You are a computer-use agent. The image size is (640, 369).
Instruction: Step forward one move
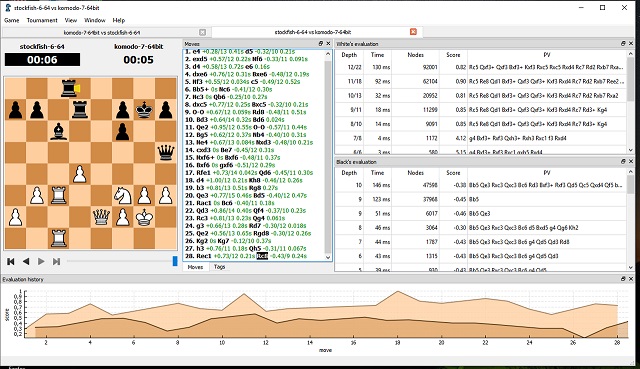41,262
